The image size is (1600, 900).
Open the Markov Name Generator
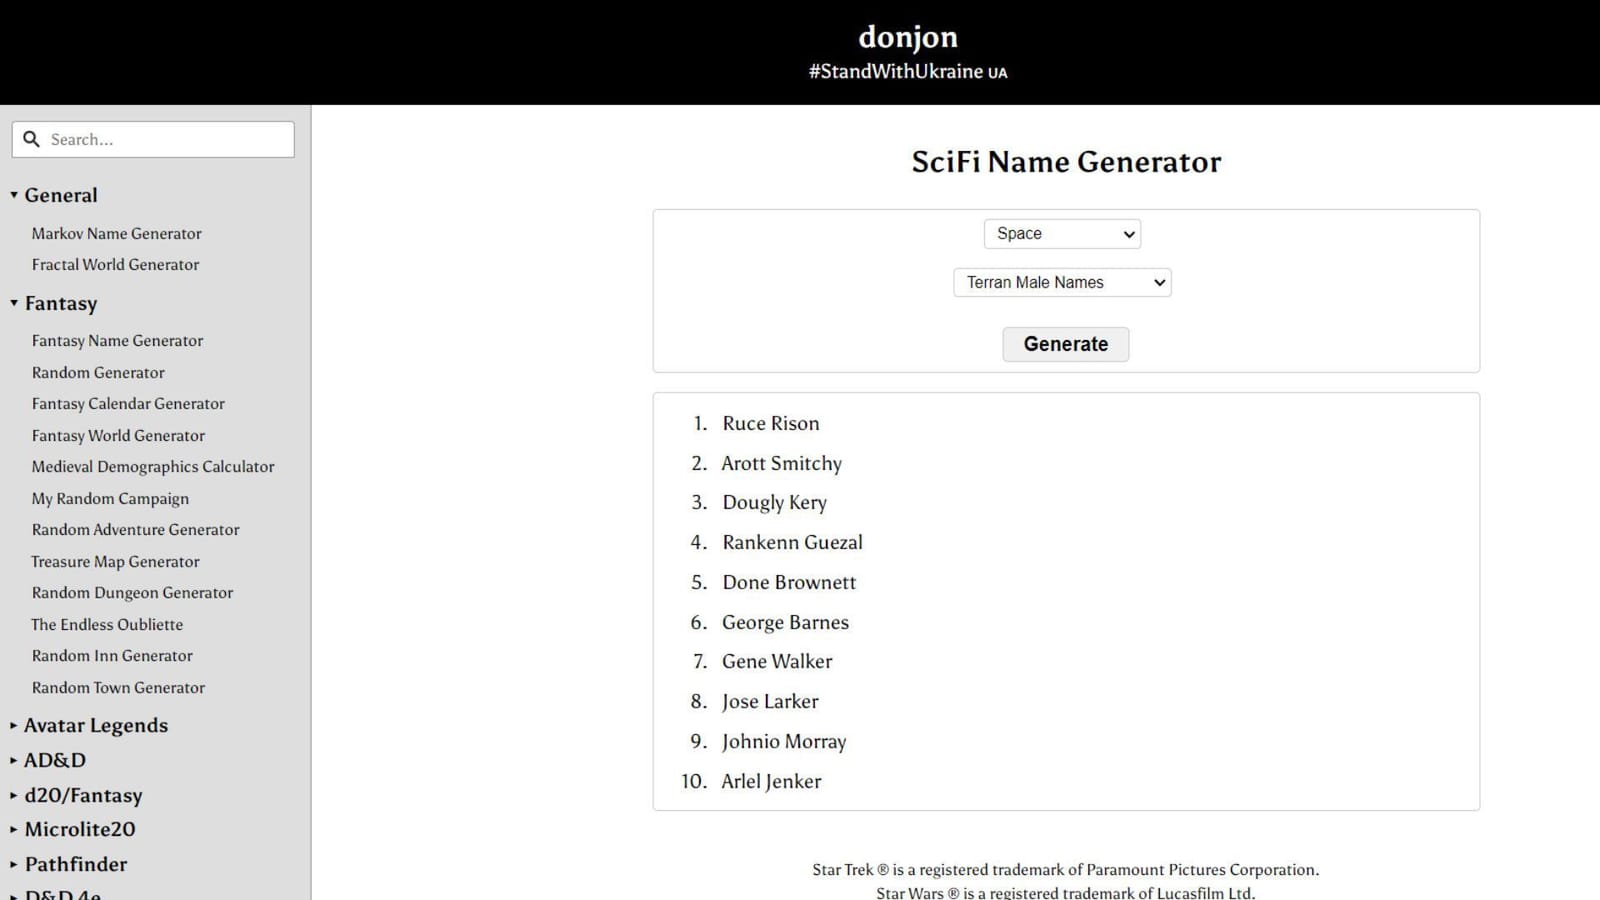tap(115, 233)
